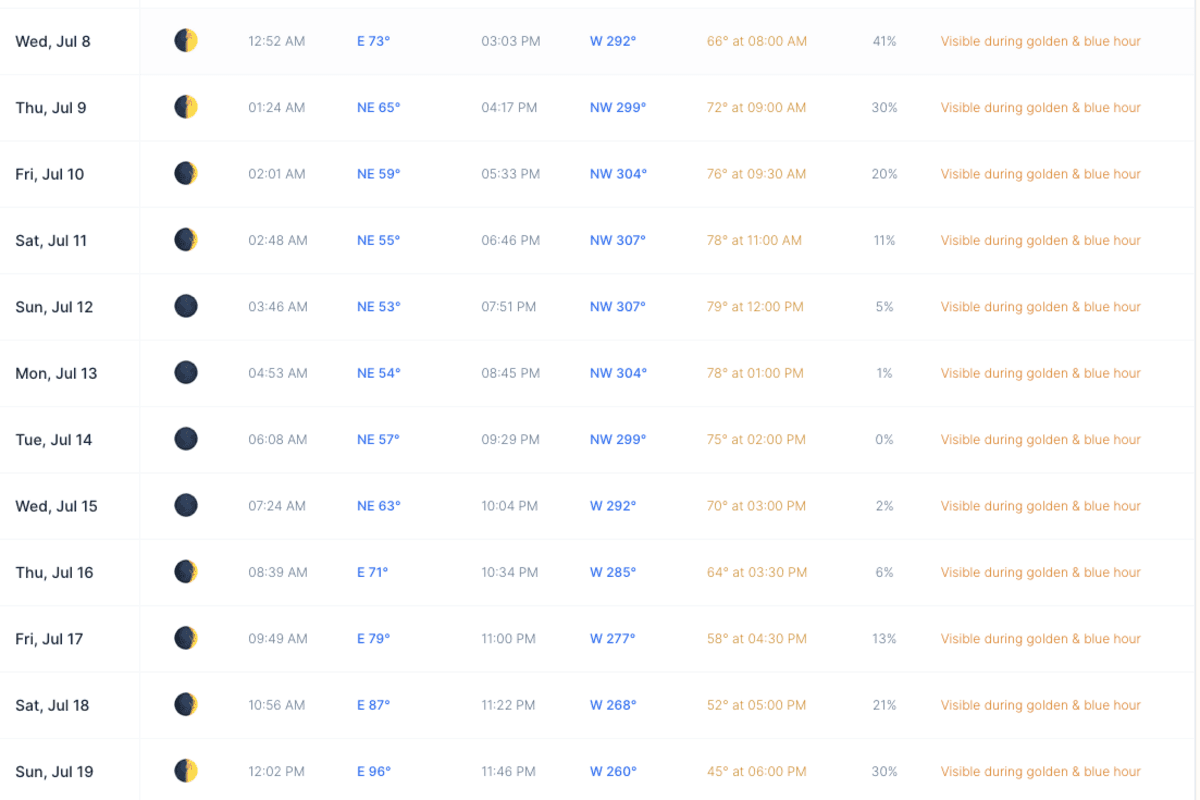The height and width of the screenshot is (800, 1200).
Task: Open the E 73° moonrise direction link
Action: tap(373, 41)
